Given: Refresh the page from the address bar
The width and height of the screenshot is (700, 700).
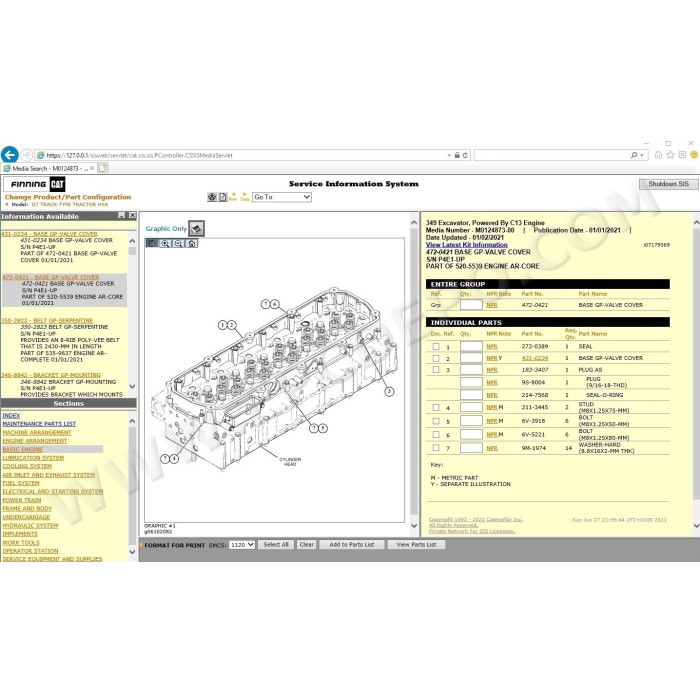Looking at the screenshot, I should (x=465, y=155).
